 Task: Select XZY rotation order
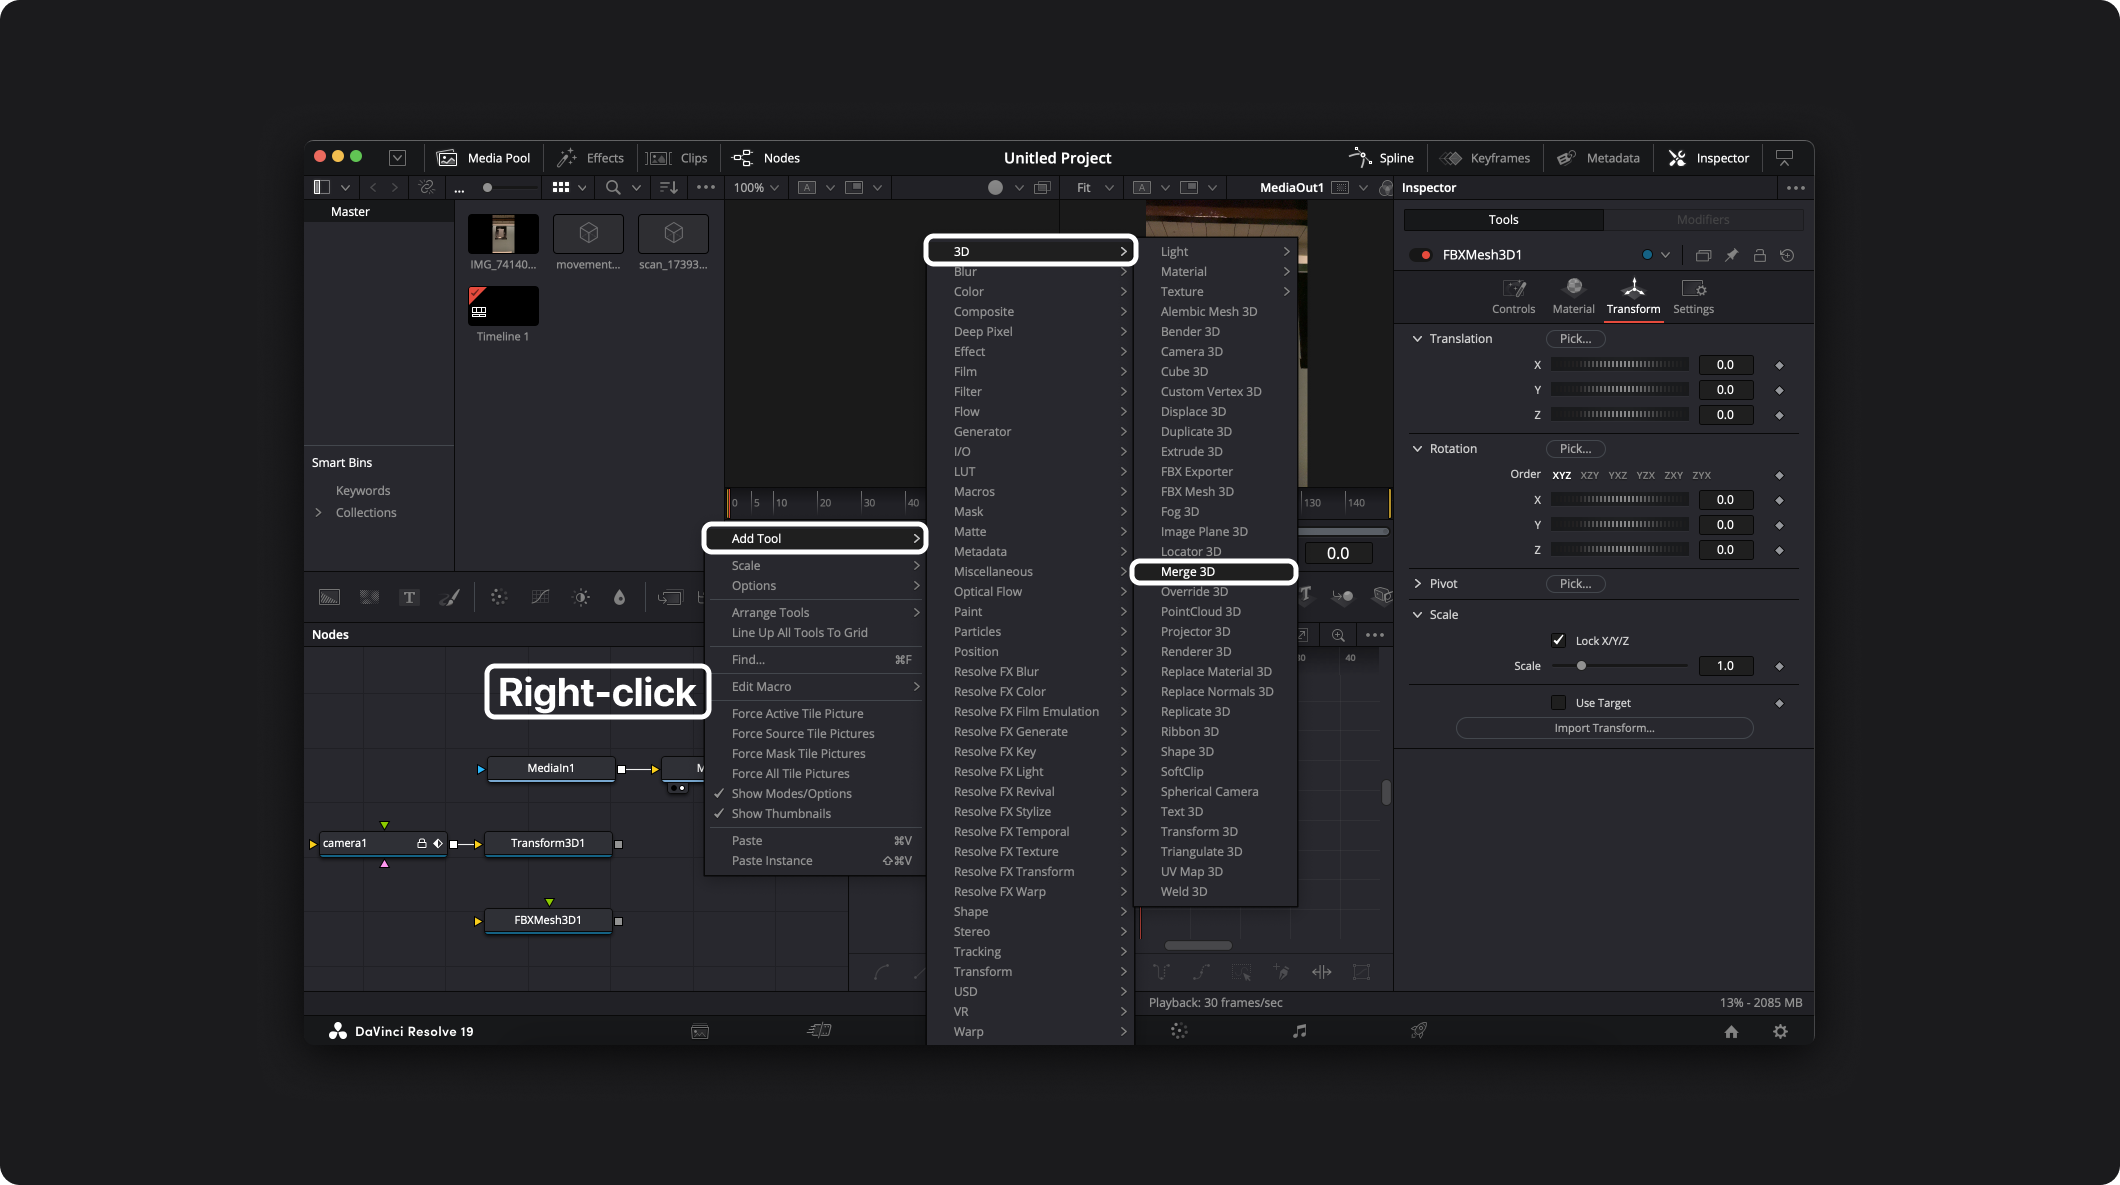point(1589,475)
